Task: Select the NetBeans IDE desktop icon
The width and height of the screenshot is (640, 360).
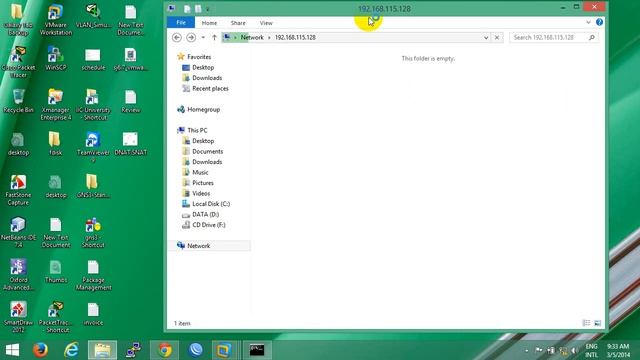Action: pyautogui.click(x=18, y=233)
